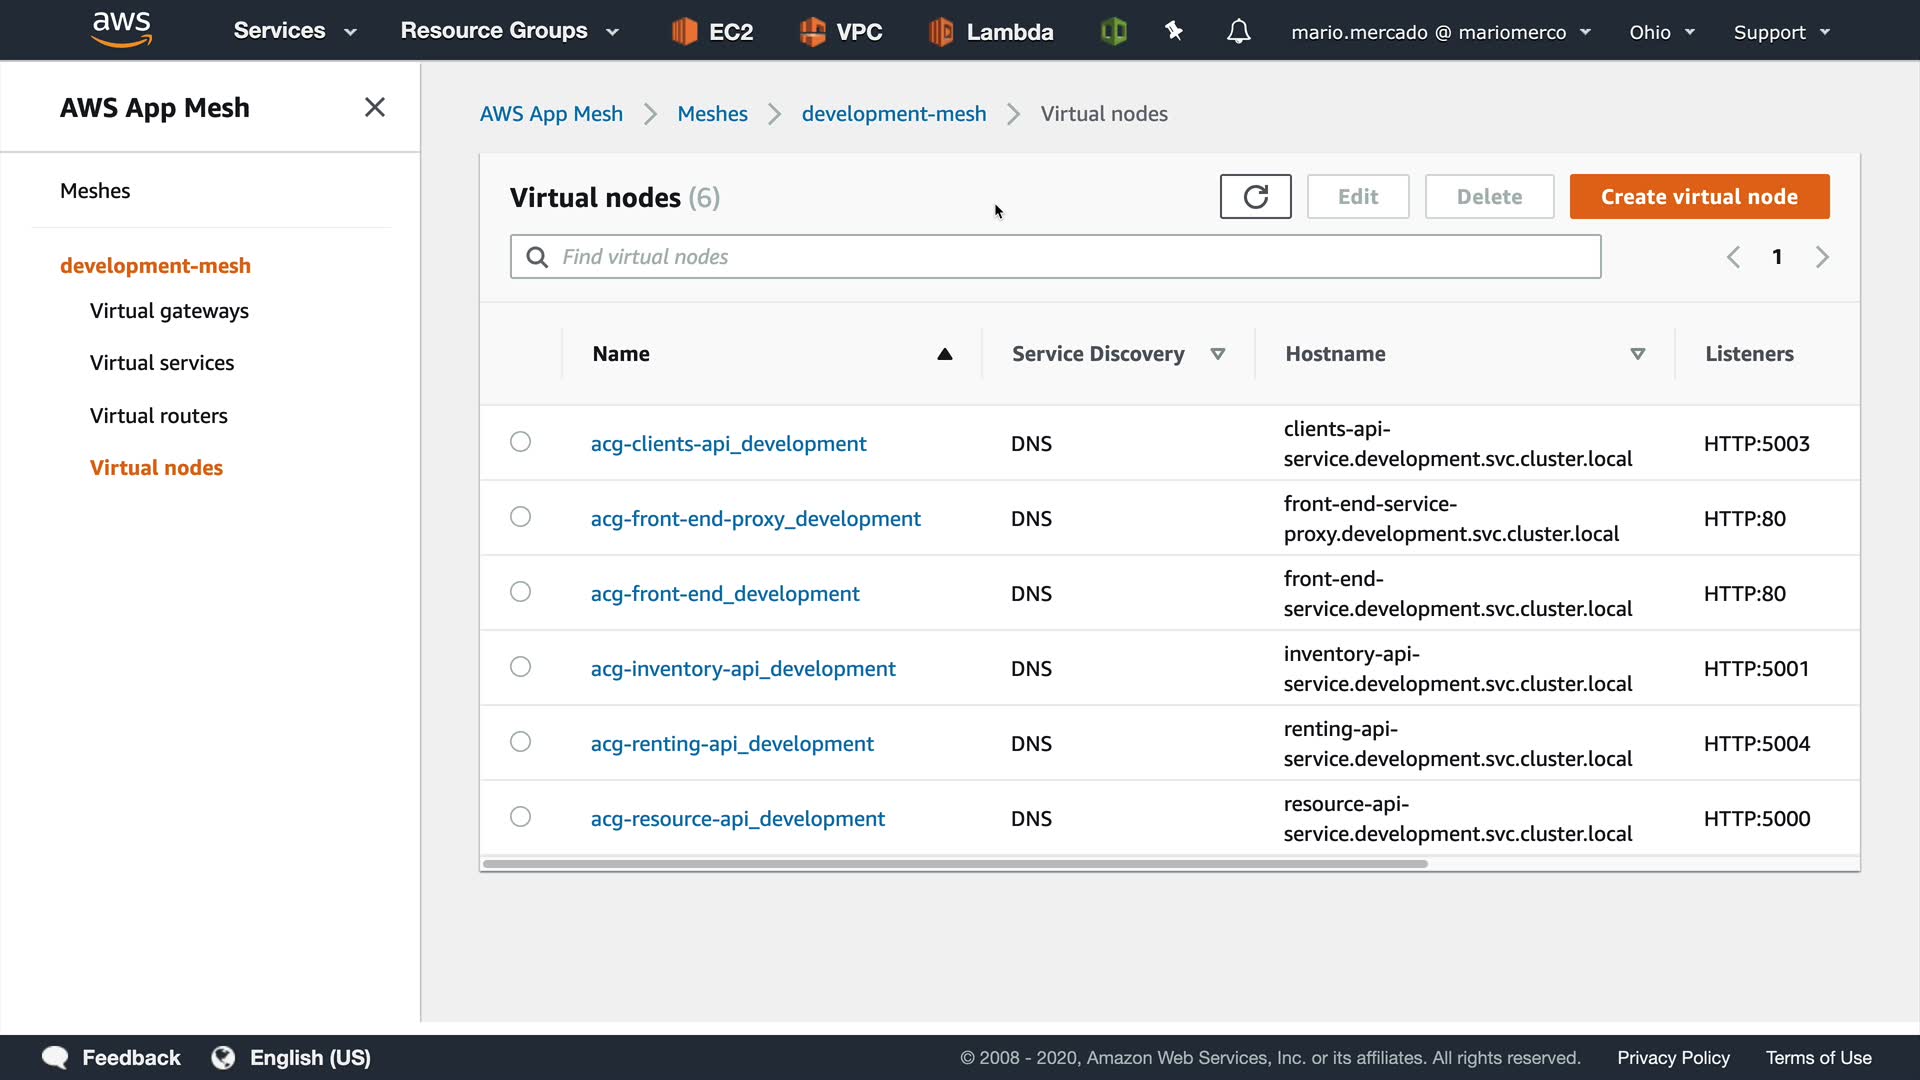The width and height of the screenshot is (1920, 1080).
Task: Open Virtual gateways in sidebar
Action: [169, 311]
